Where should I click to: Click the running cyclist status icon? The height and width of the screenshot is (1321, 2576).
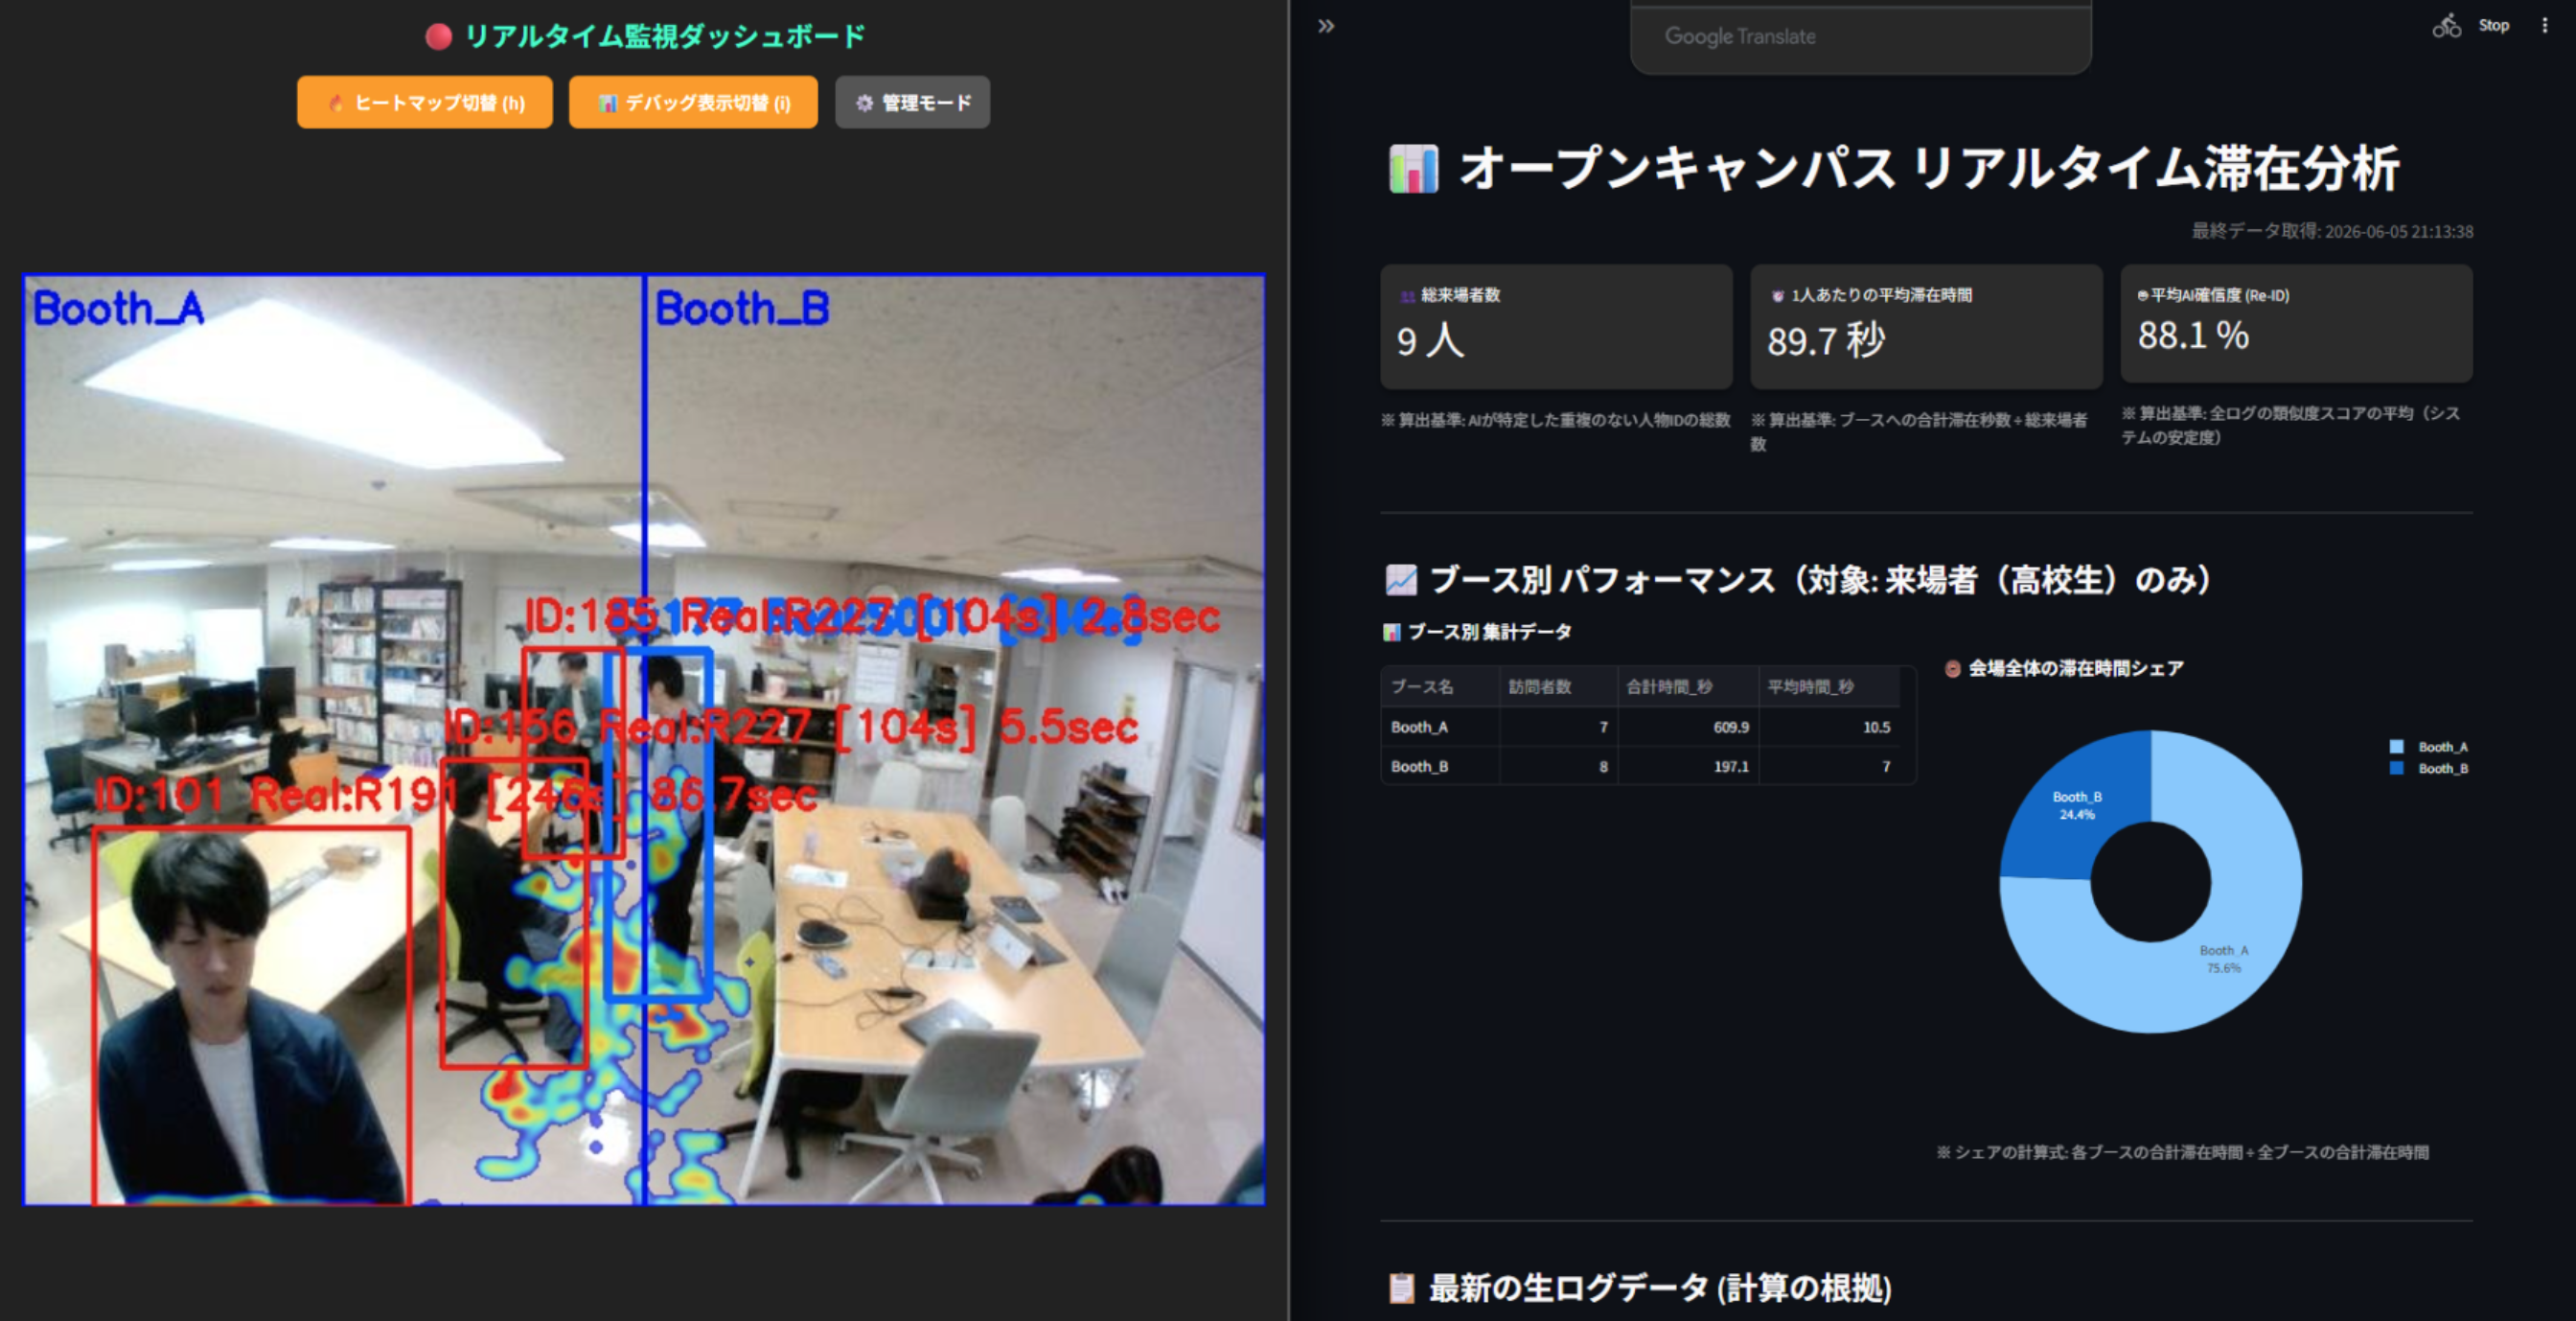[2446, 26]
